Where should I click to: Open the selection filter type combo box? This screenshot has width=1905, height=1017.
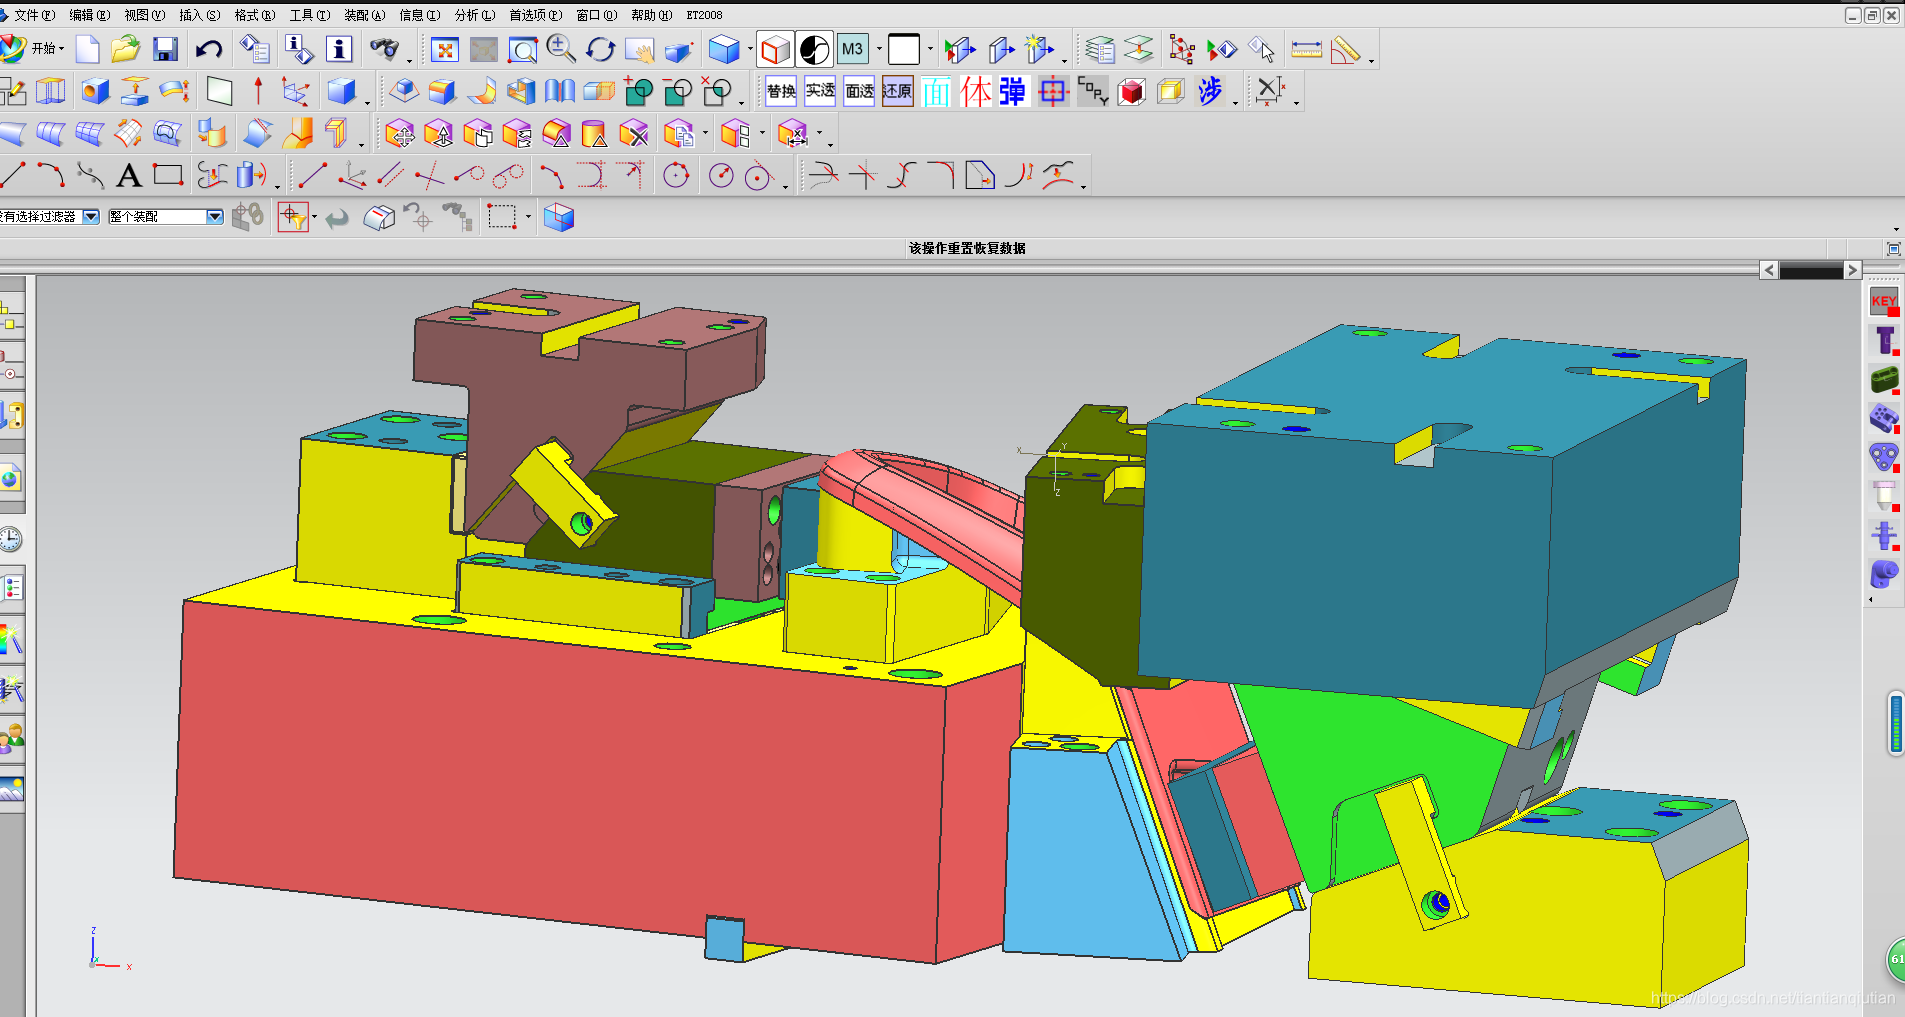coord(48,216)
